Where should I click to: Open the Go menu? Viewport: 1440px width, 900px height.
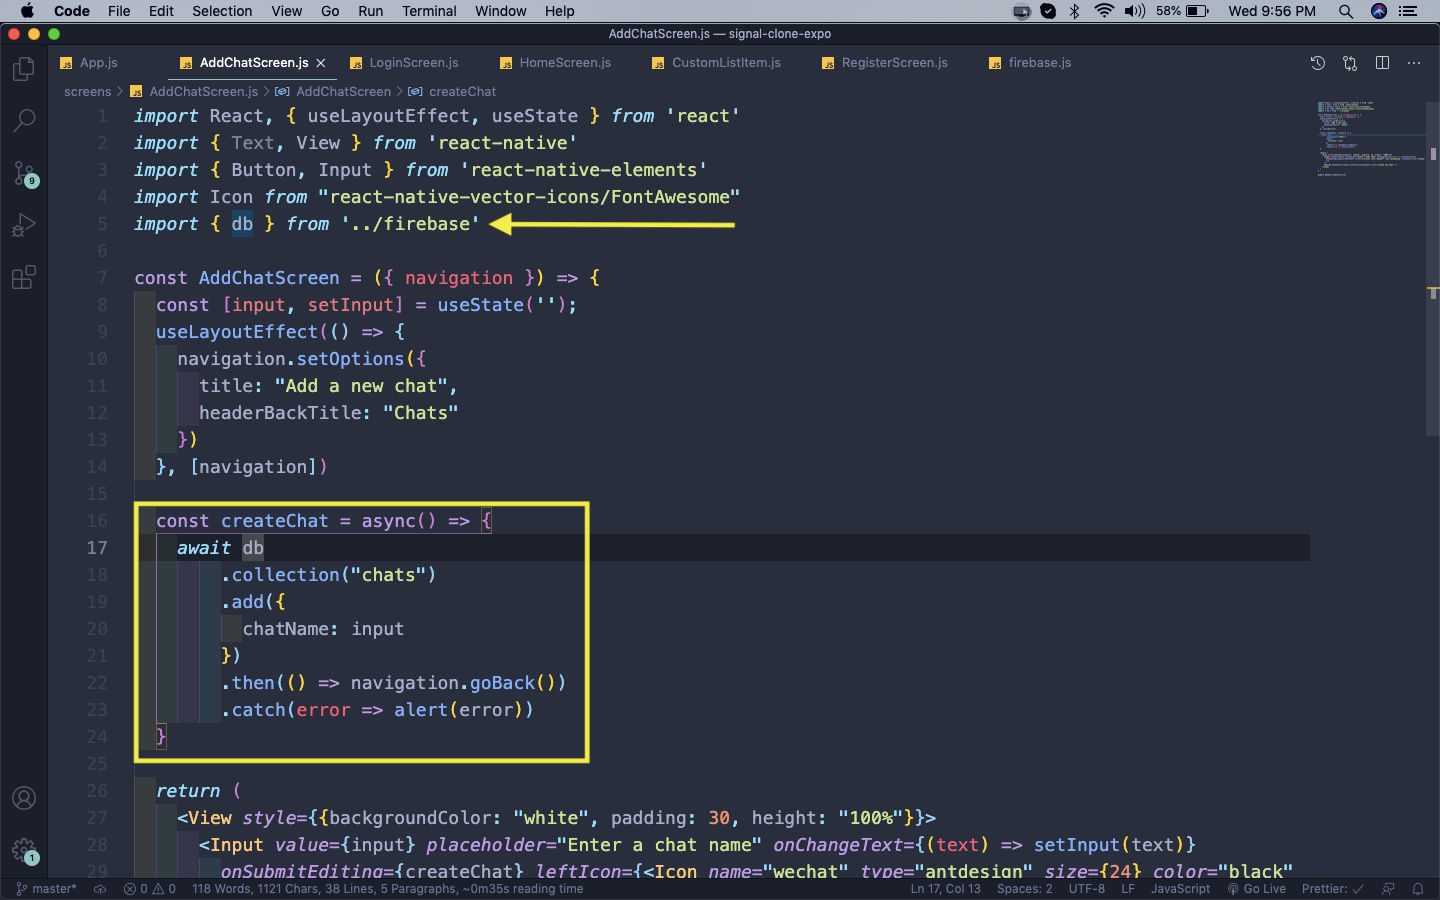pos(330,11)
